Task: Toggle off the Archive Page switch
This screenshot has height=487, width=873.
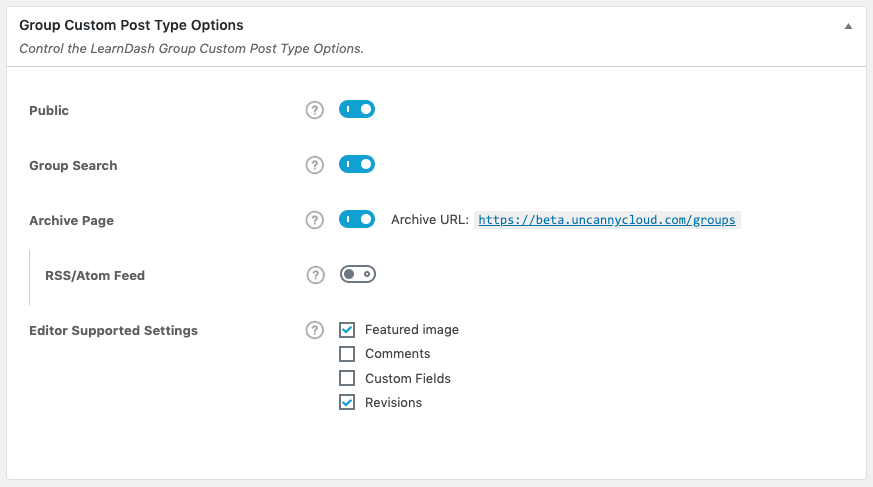Action: pyautogui.click(x=357, y=219)
